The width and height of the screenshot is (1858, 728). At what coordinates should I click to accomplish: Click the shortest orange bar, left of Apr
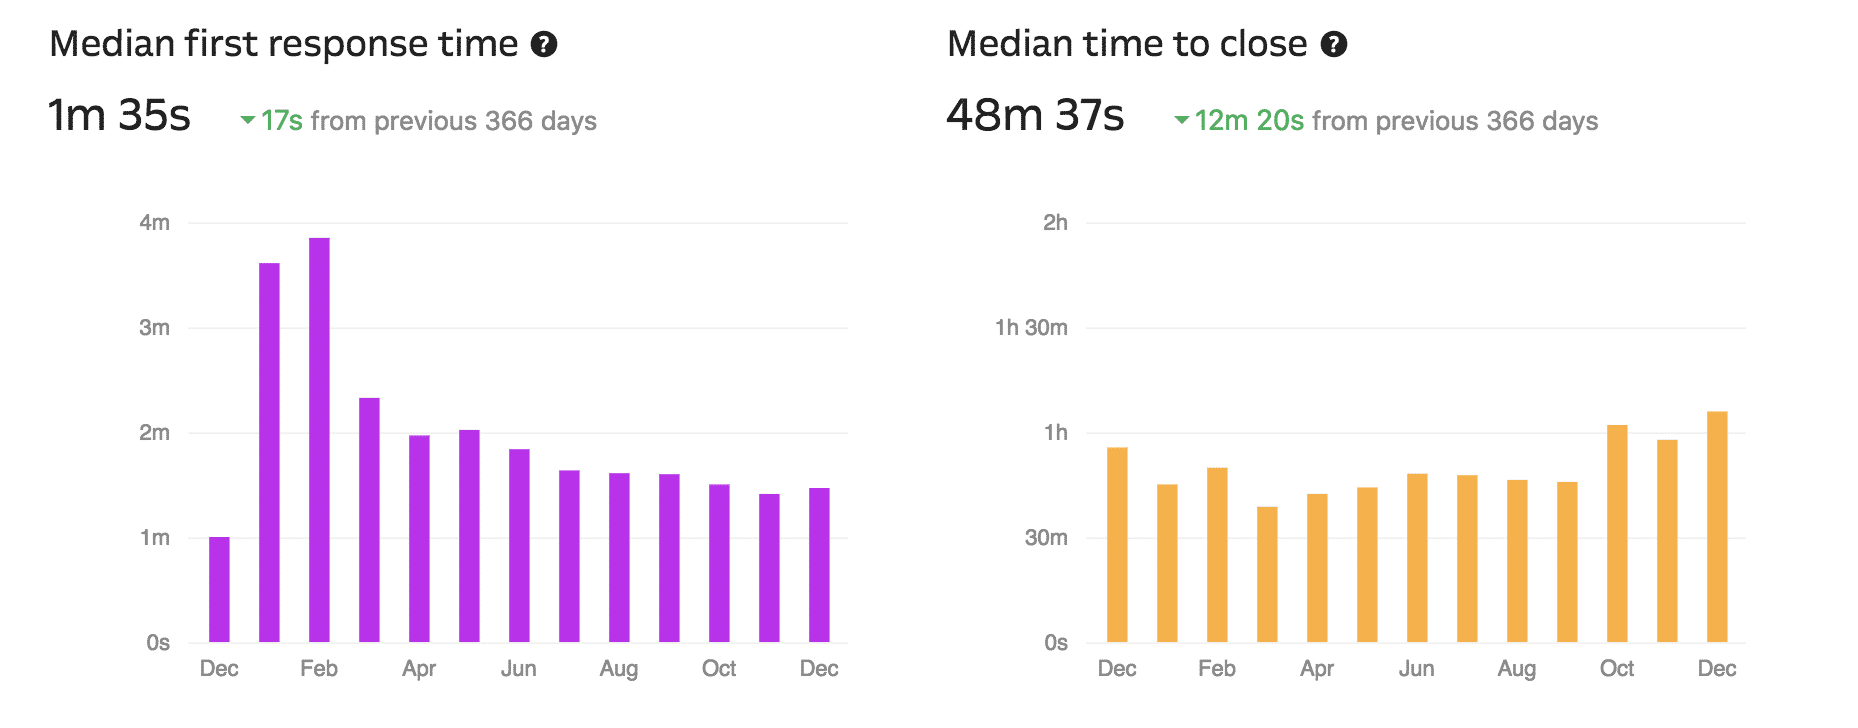[x=1267, y=574]
